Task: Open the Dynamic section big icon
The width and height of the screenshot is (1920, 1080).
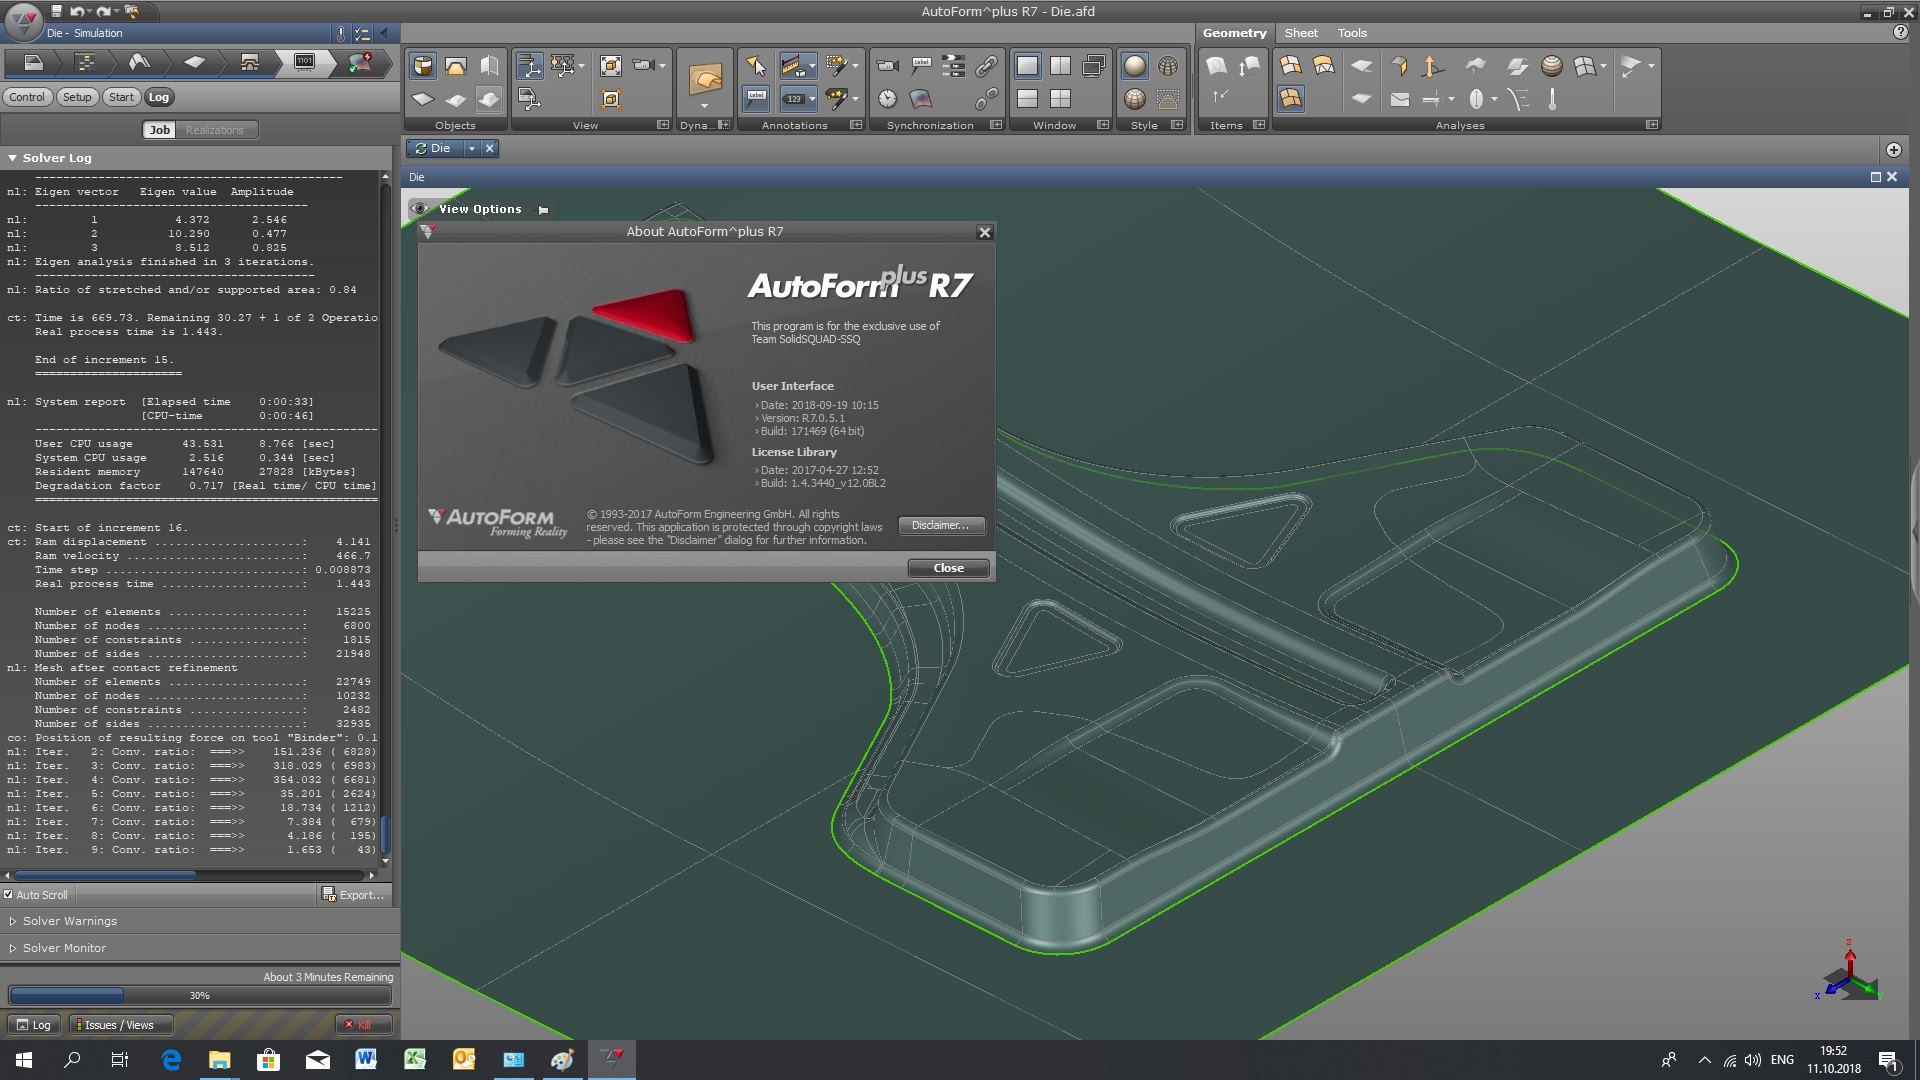Action: point(705,78)
